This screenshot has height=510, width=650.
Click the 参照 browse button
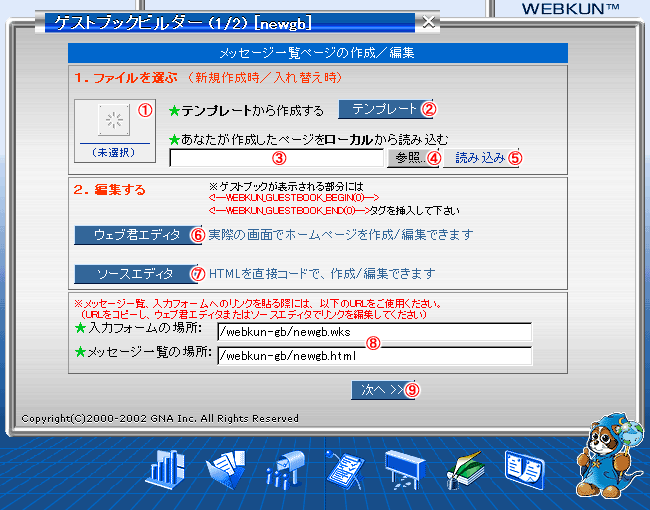tap(406, 158)
